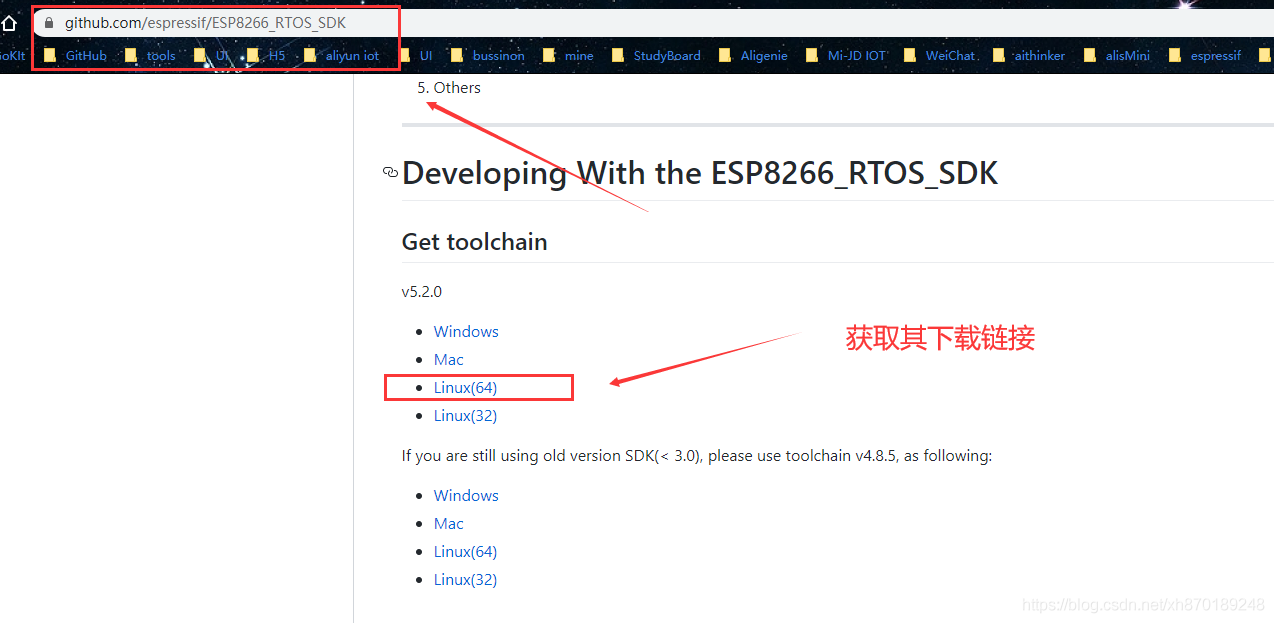Click the anchor link icon beside Developing heading
This screenshot has width=1274, height=623.
pos(390,173)
